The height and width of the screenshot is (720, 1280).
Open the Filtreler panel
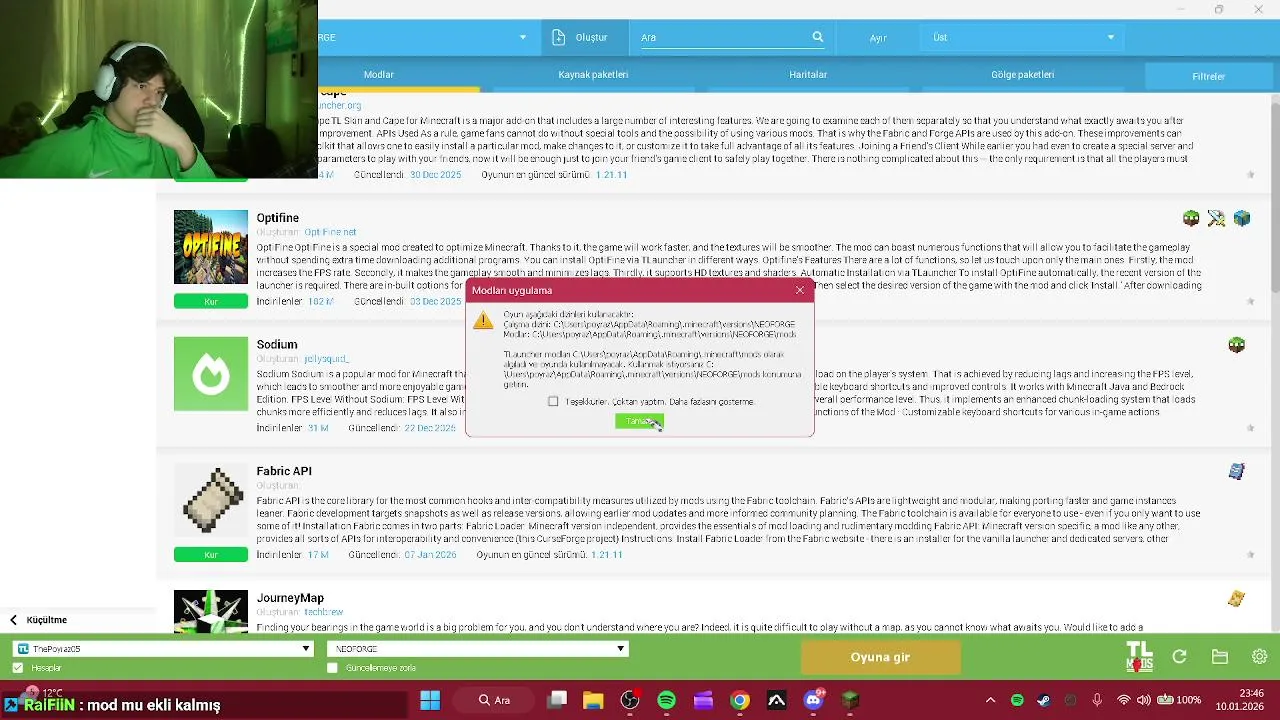click(x=1208, y=76)
